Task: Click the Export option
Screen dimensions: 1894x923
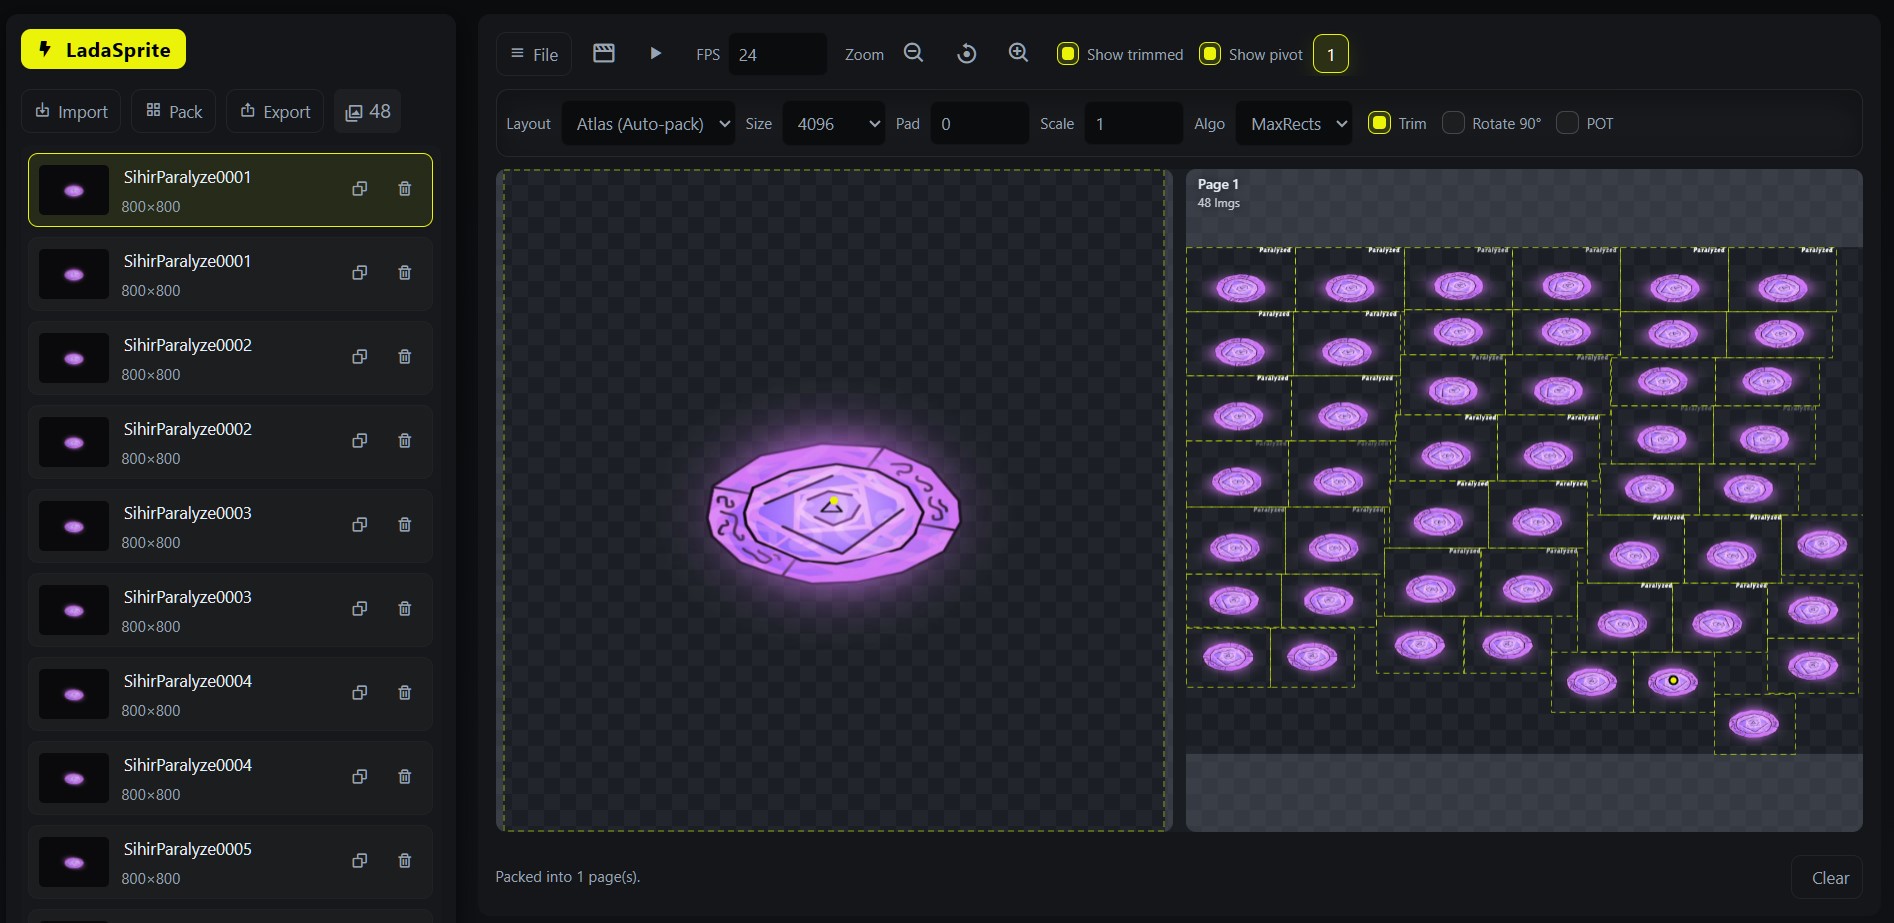Action: (274, 111)
